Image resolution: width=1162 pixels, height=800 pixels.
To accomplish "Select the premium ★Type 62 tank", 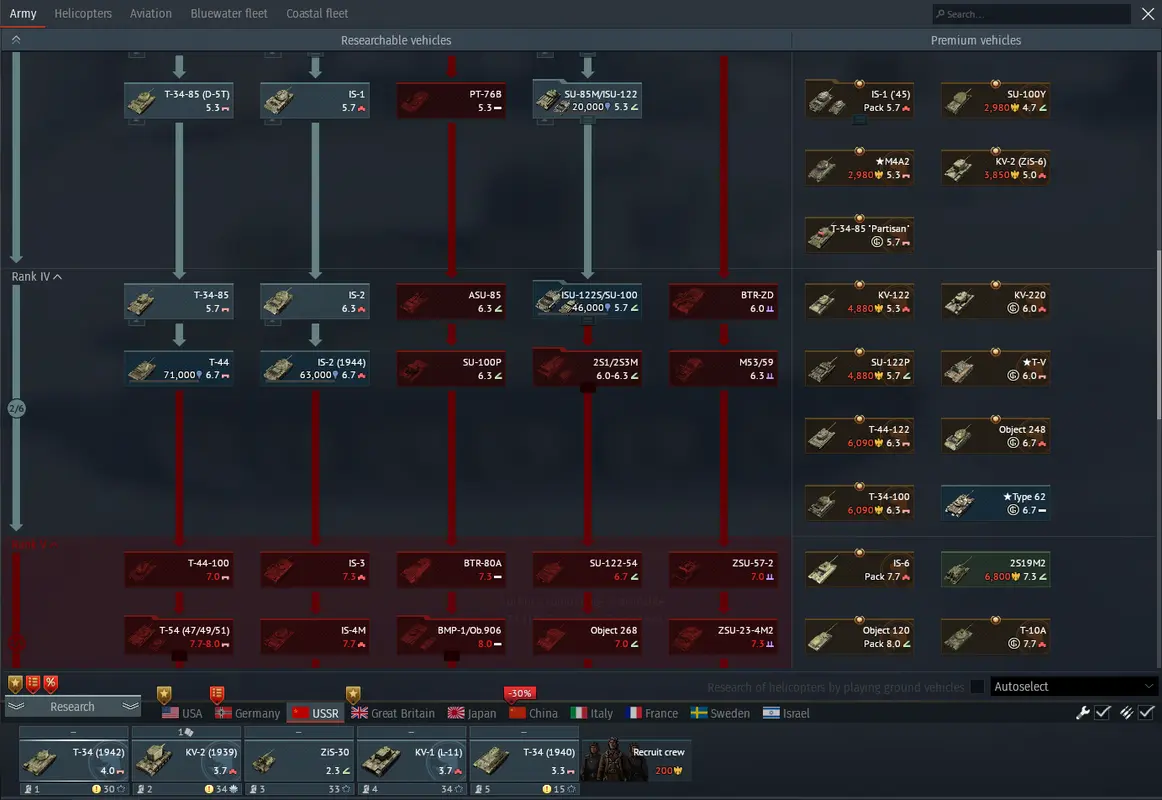I will [x=995, y=502].
